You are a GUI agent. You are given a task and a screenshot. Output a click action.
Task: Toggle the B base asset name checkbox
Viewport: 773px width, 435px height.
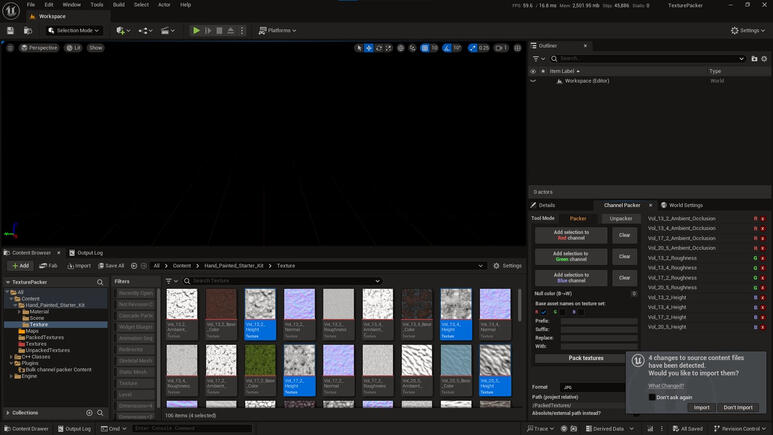pyautogui.click(x=581, y=312)
